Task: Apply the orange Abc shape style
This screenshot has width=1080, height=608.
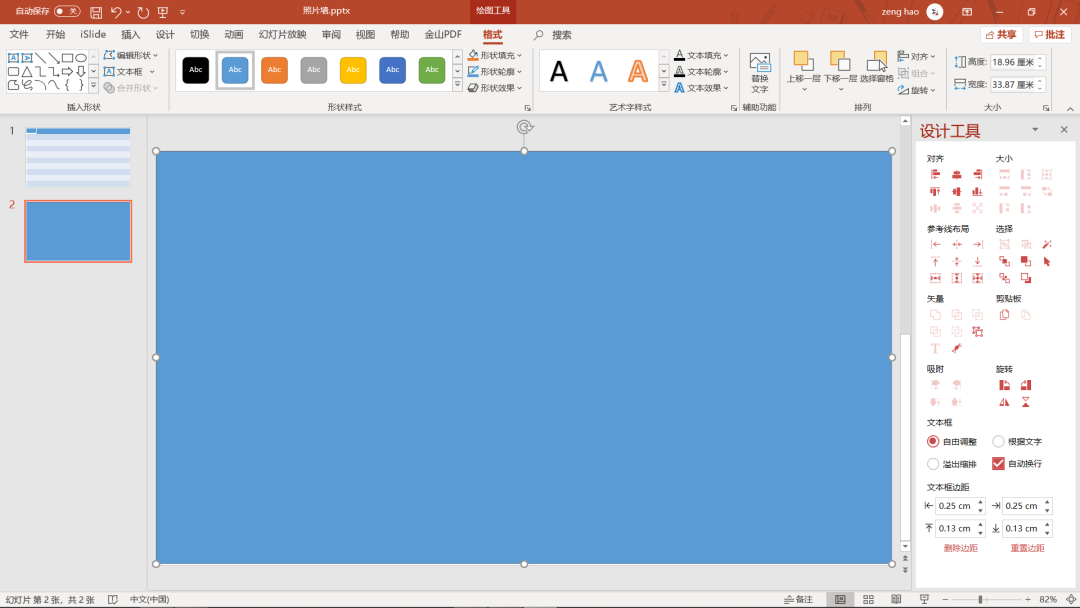Action: (x=274, y=70)
